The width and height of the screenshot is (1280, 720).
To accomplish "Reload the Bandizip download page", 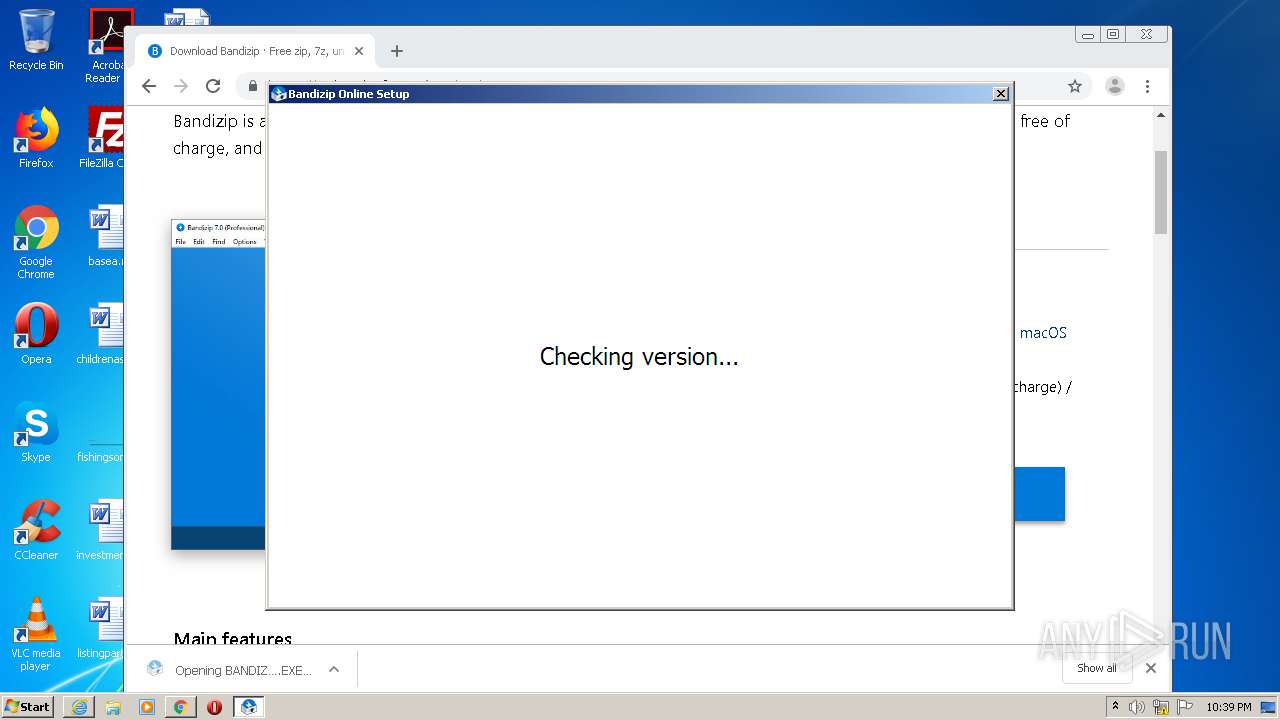I will click(x=213, y=86).
